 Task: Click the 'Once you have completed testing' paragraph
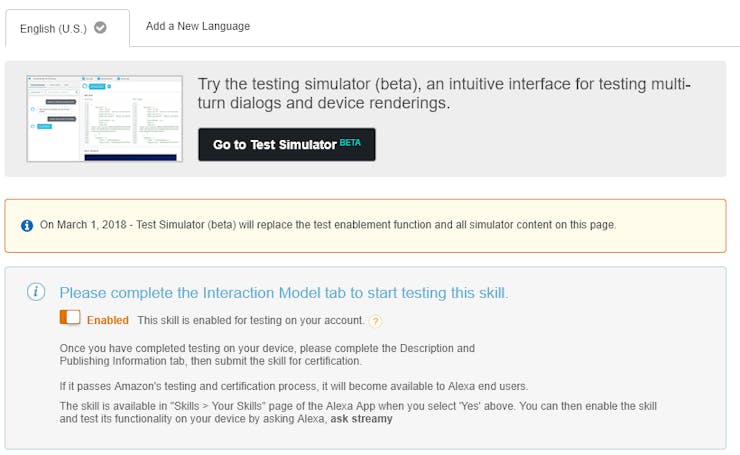(x=267, y=354)
